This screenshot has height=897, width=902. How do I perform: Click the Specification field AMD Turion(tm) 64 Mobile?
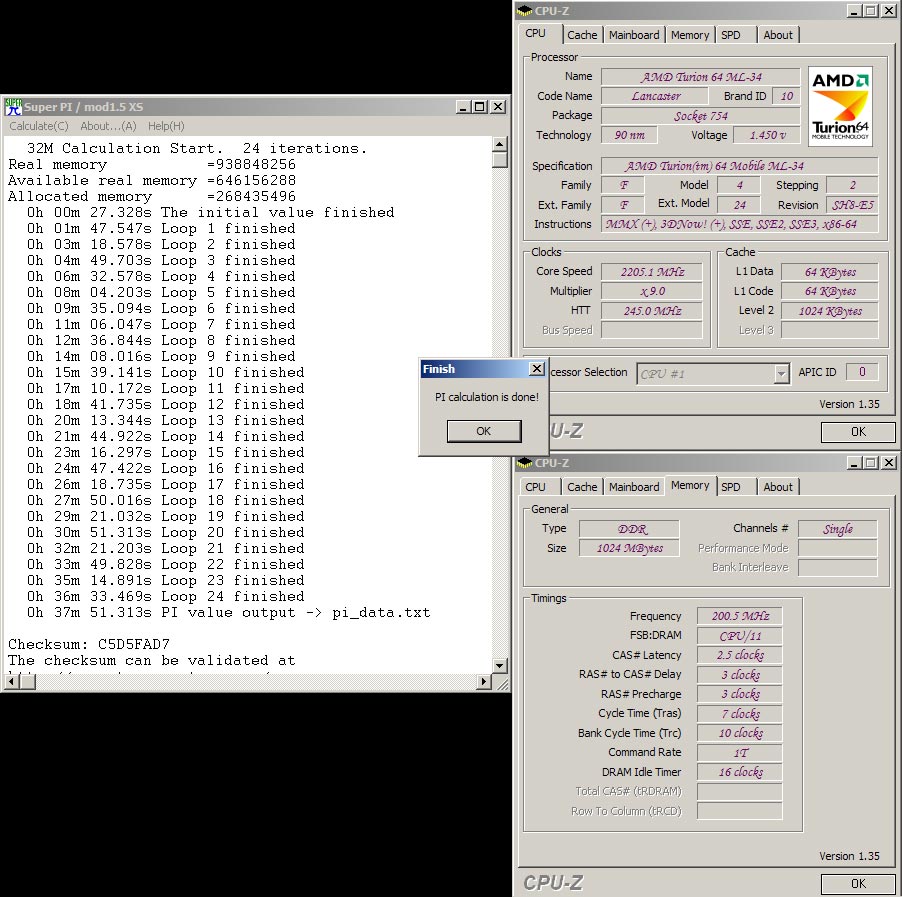pyautogui.click(x=740, y=166)
